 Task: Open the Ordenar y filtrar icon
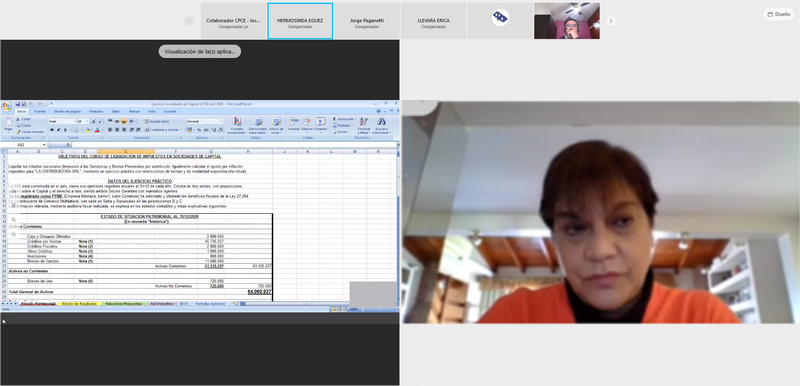[364, 125]
